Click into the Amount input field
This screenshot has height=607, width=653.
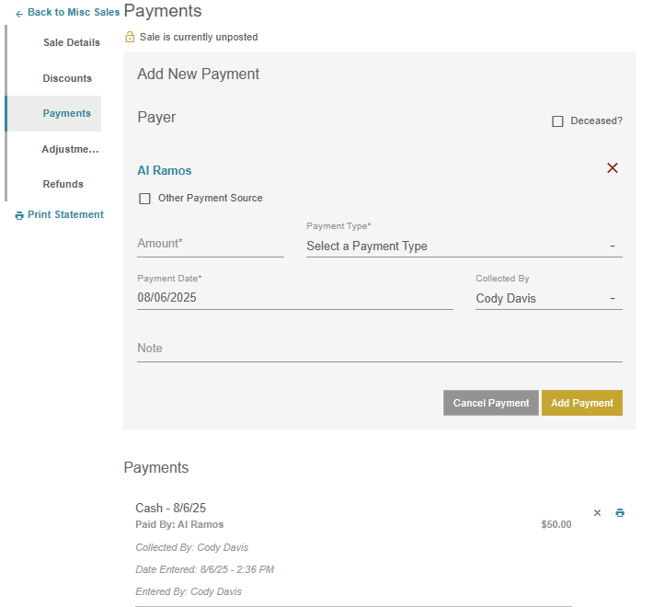click(210, 244)
